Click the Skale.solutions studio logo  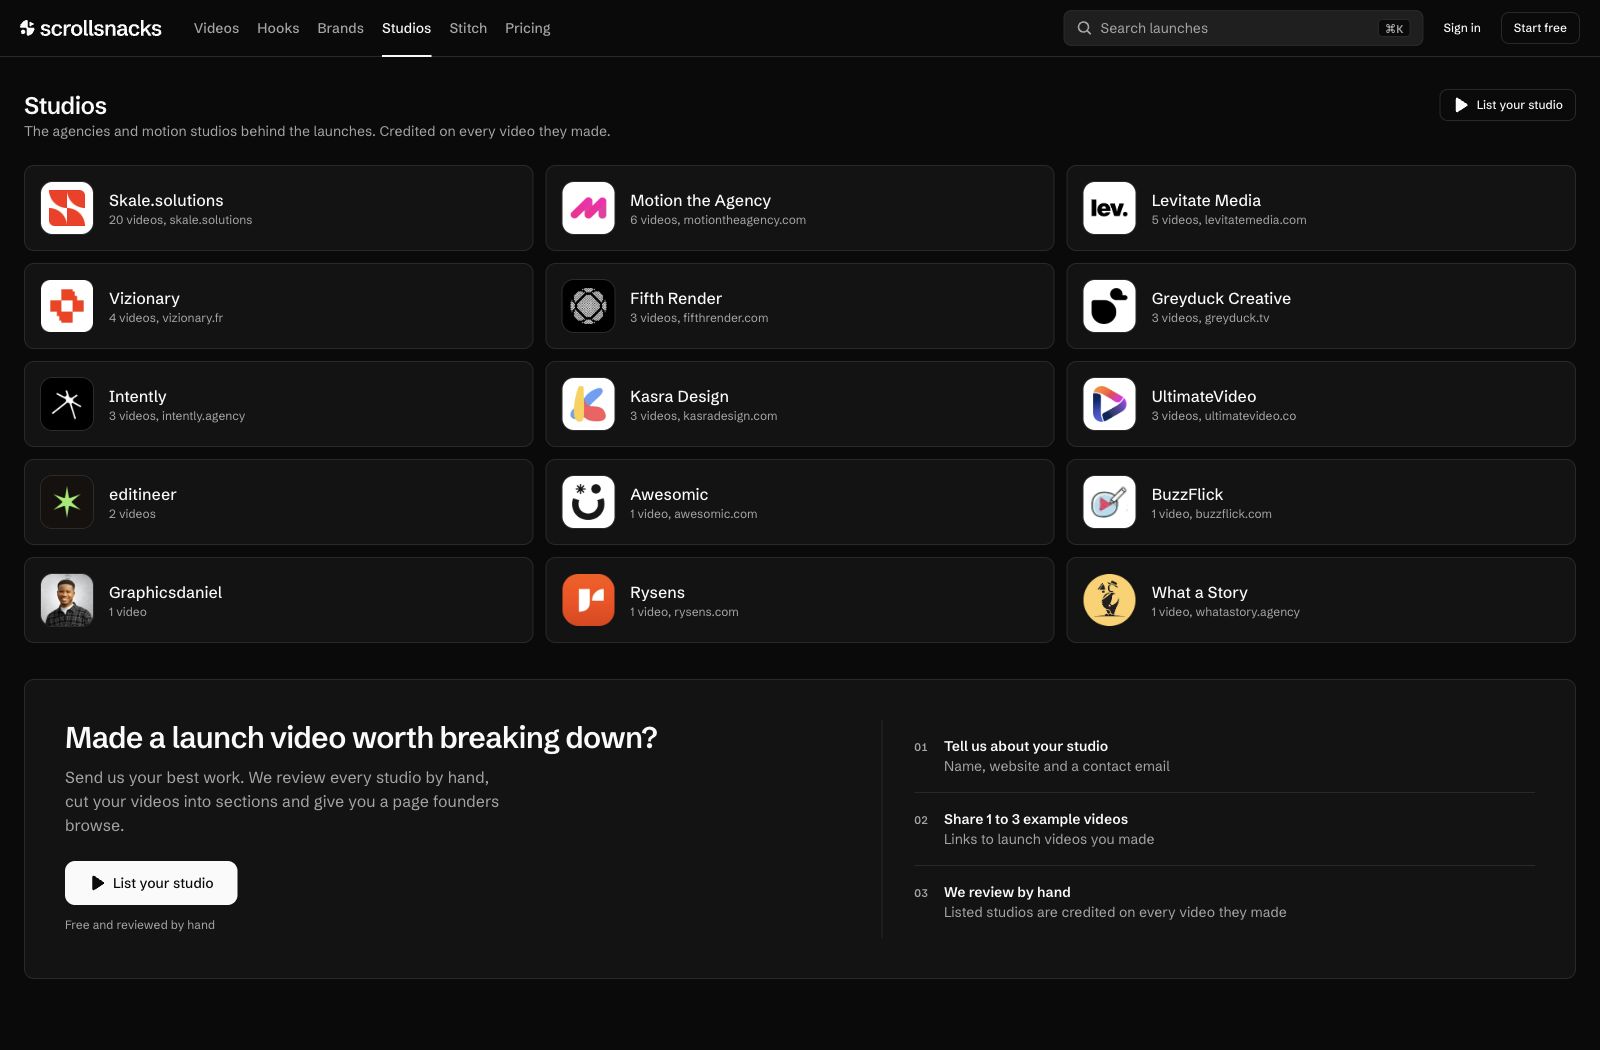point(67,208)
